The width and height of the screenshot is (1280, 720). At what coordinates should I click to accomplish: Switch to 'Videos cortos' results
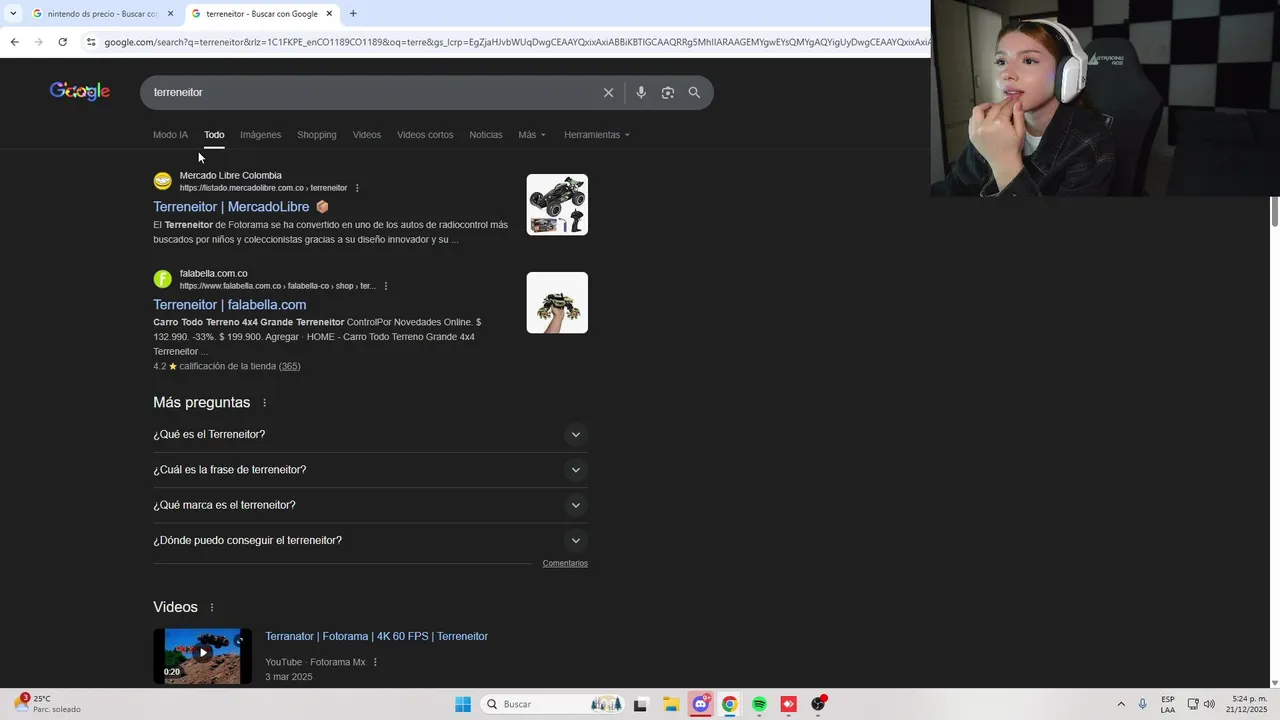point(425,135)
